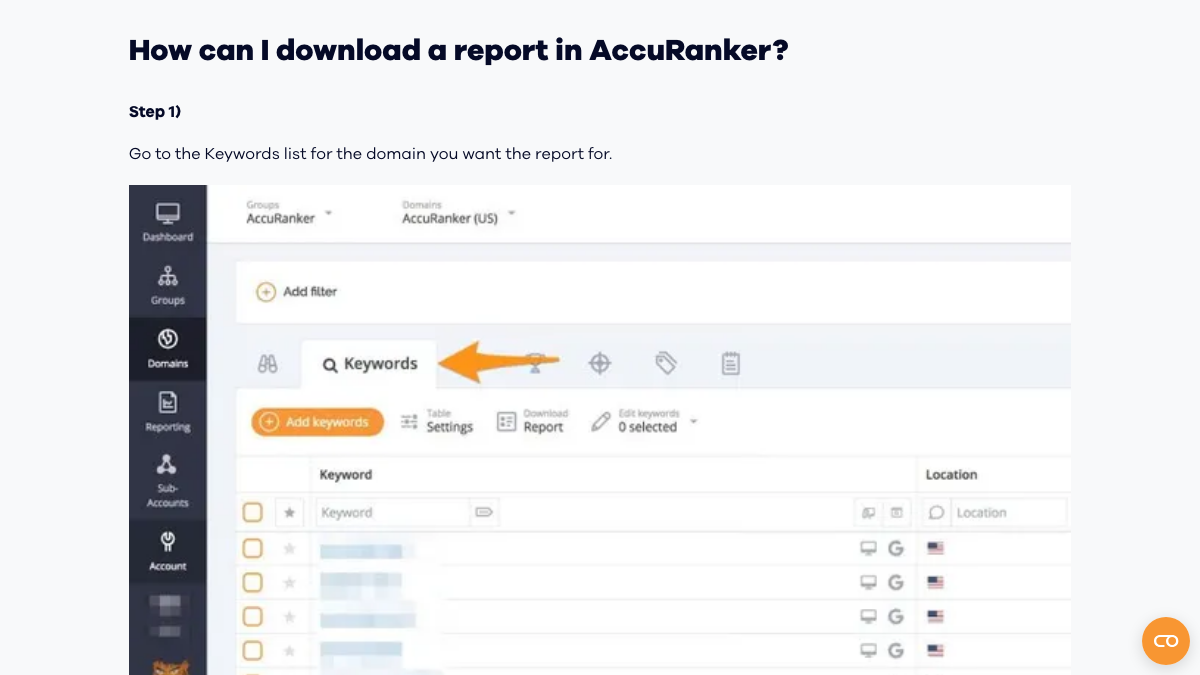Open the Account sidebar item

click(168, 552)
